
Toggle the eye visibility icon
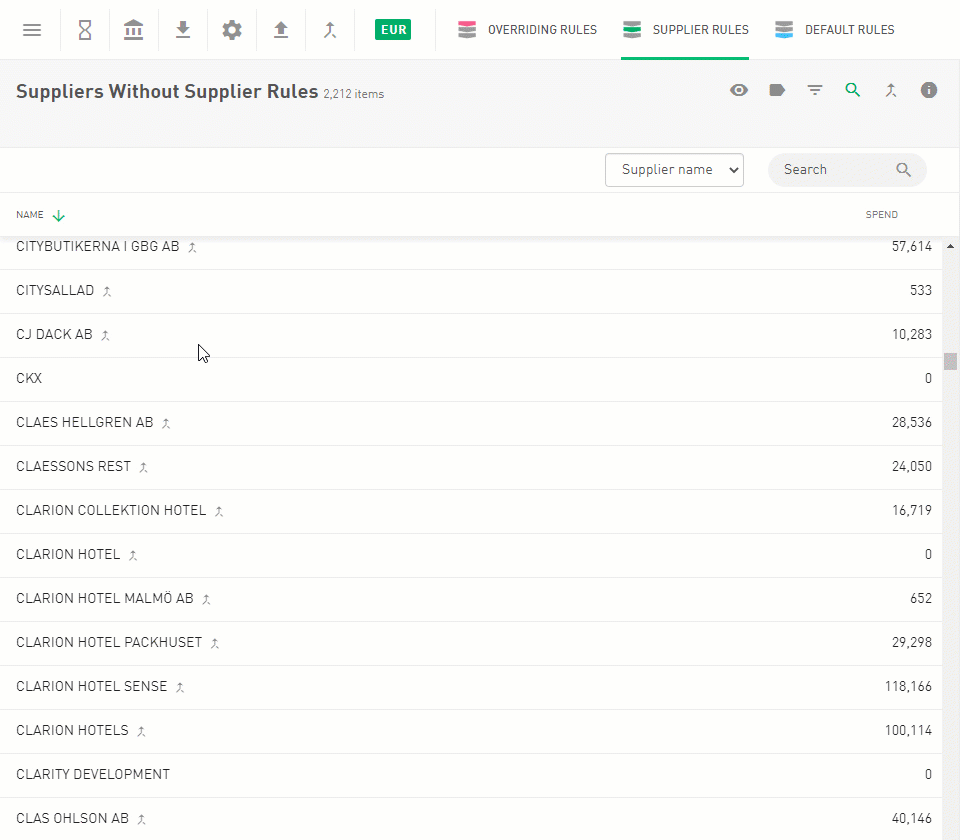(739, 90)
